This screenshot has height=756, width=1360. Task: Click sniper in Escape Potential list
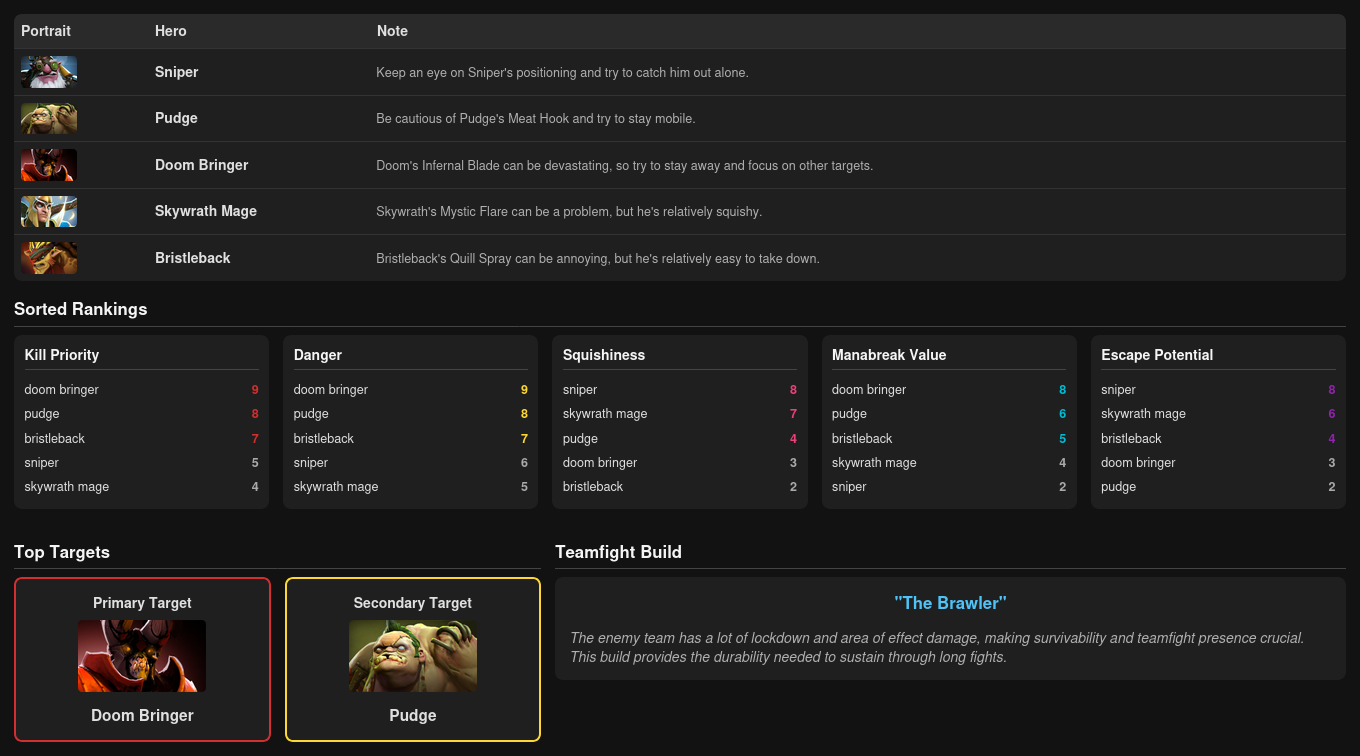tap(1118, 390)
